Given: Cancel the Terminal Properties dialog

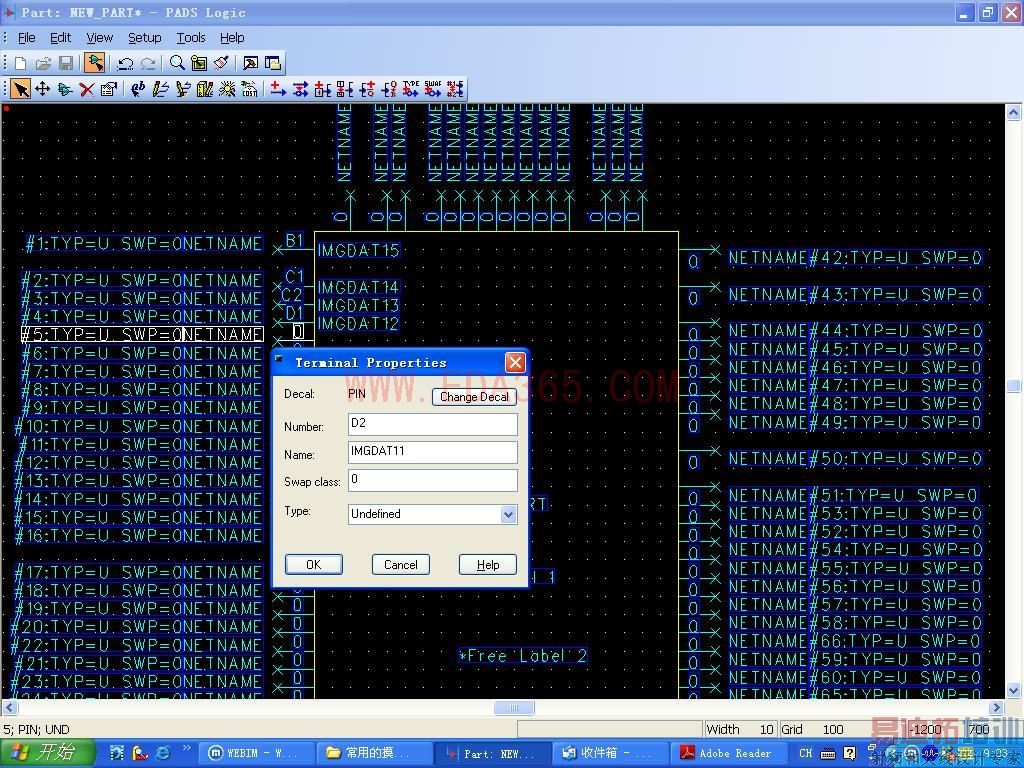Looking at the screenshot, I should (x=400, y=564).
